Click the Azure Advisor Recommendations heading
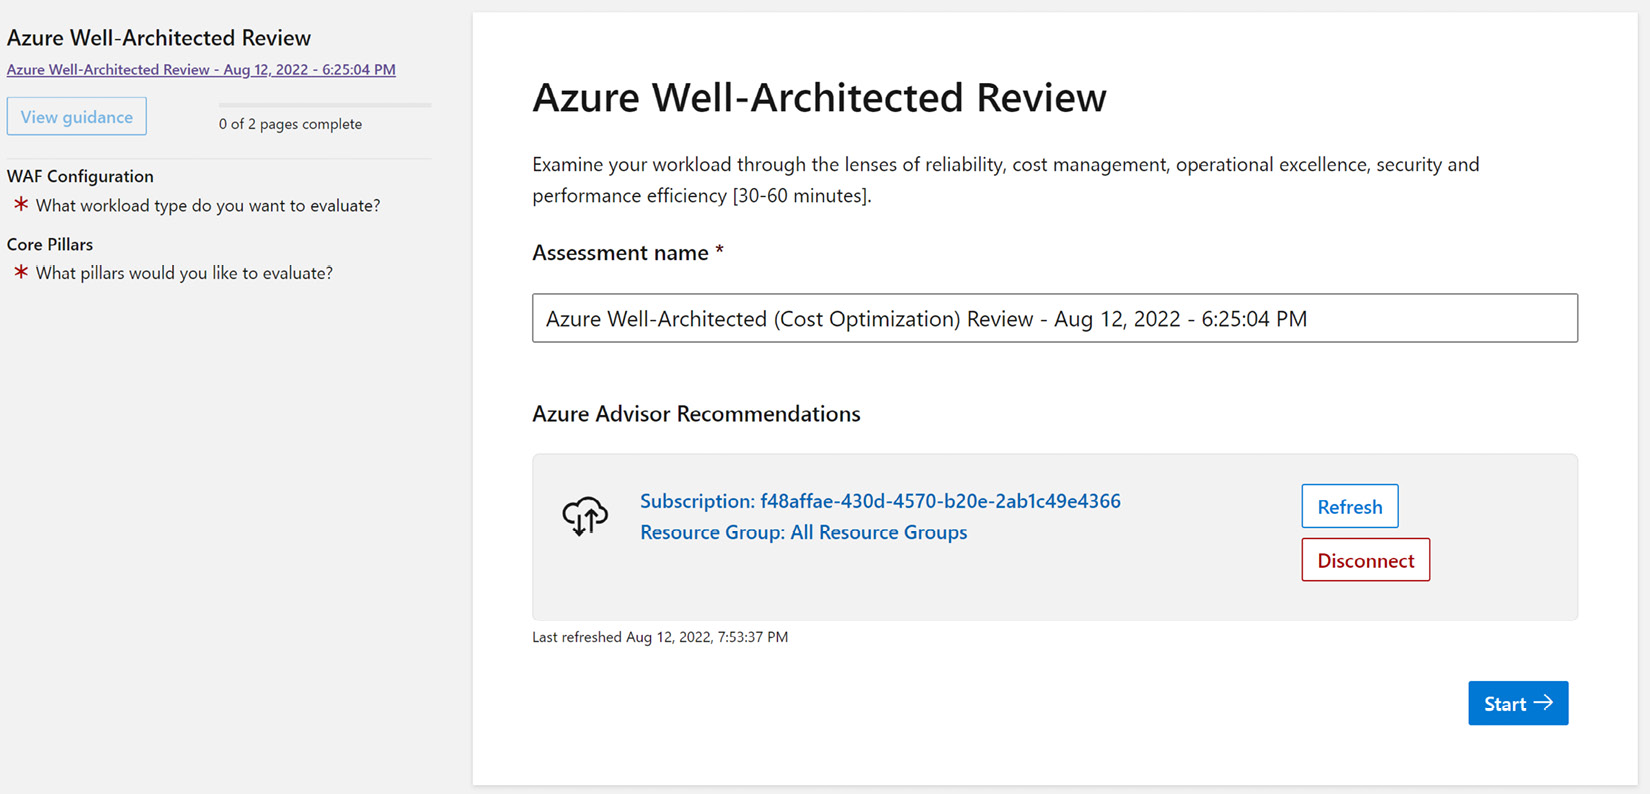The height and width of the screenshot is (794, 1650). [x=696, y=414]
